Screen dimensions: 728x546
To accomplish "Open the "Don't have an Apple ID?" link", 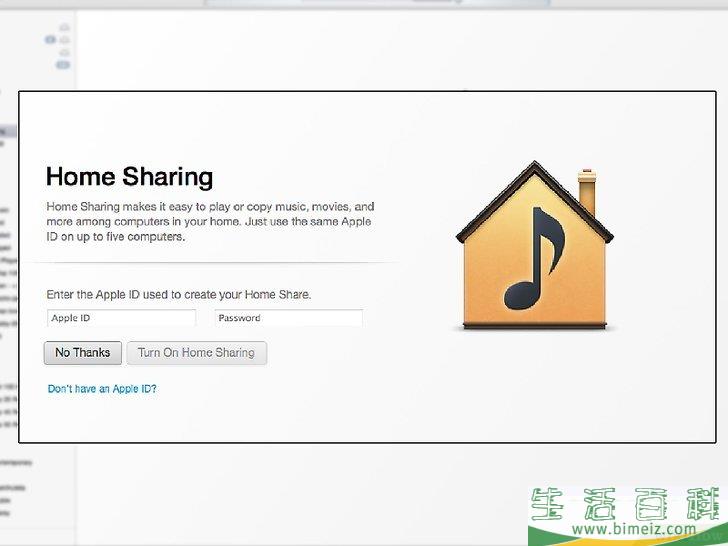I will point(102,389).
